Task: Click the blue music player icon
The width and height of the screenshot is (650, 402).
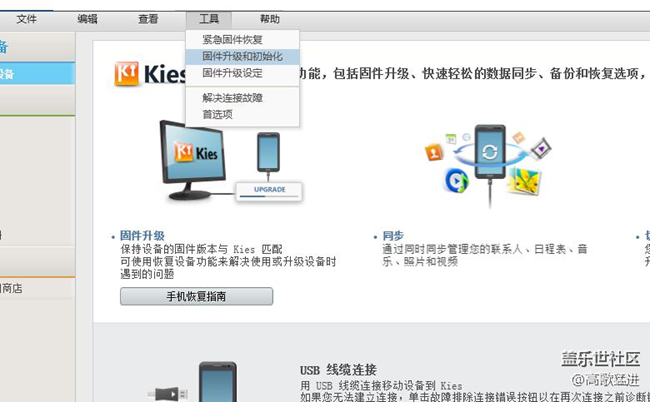Action: 456,180
